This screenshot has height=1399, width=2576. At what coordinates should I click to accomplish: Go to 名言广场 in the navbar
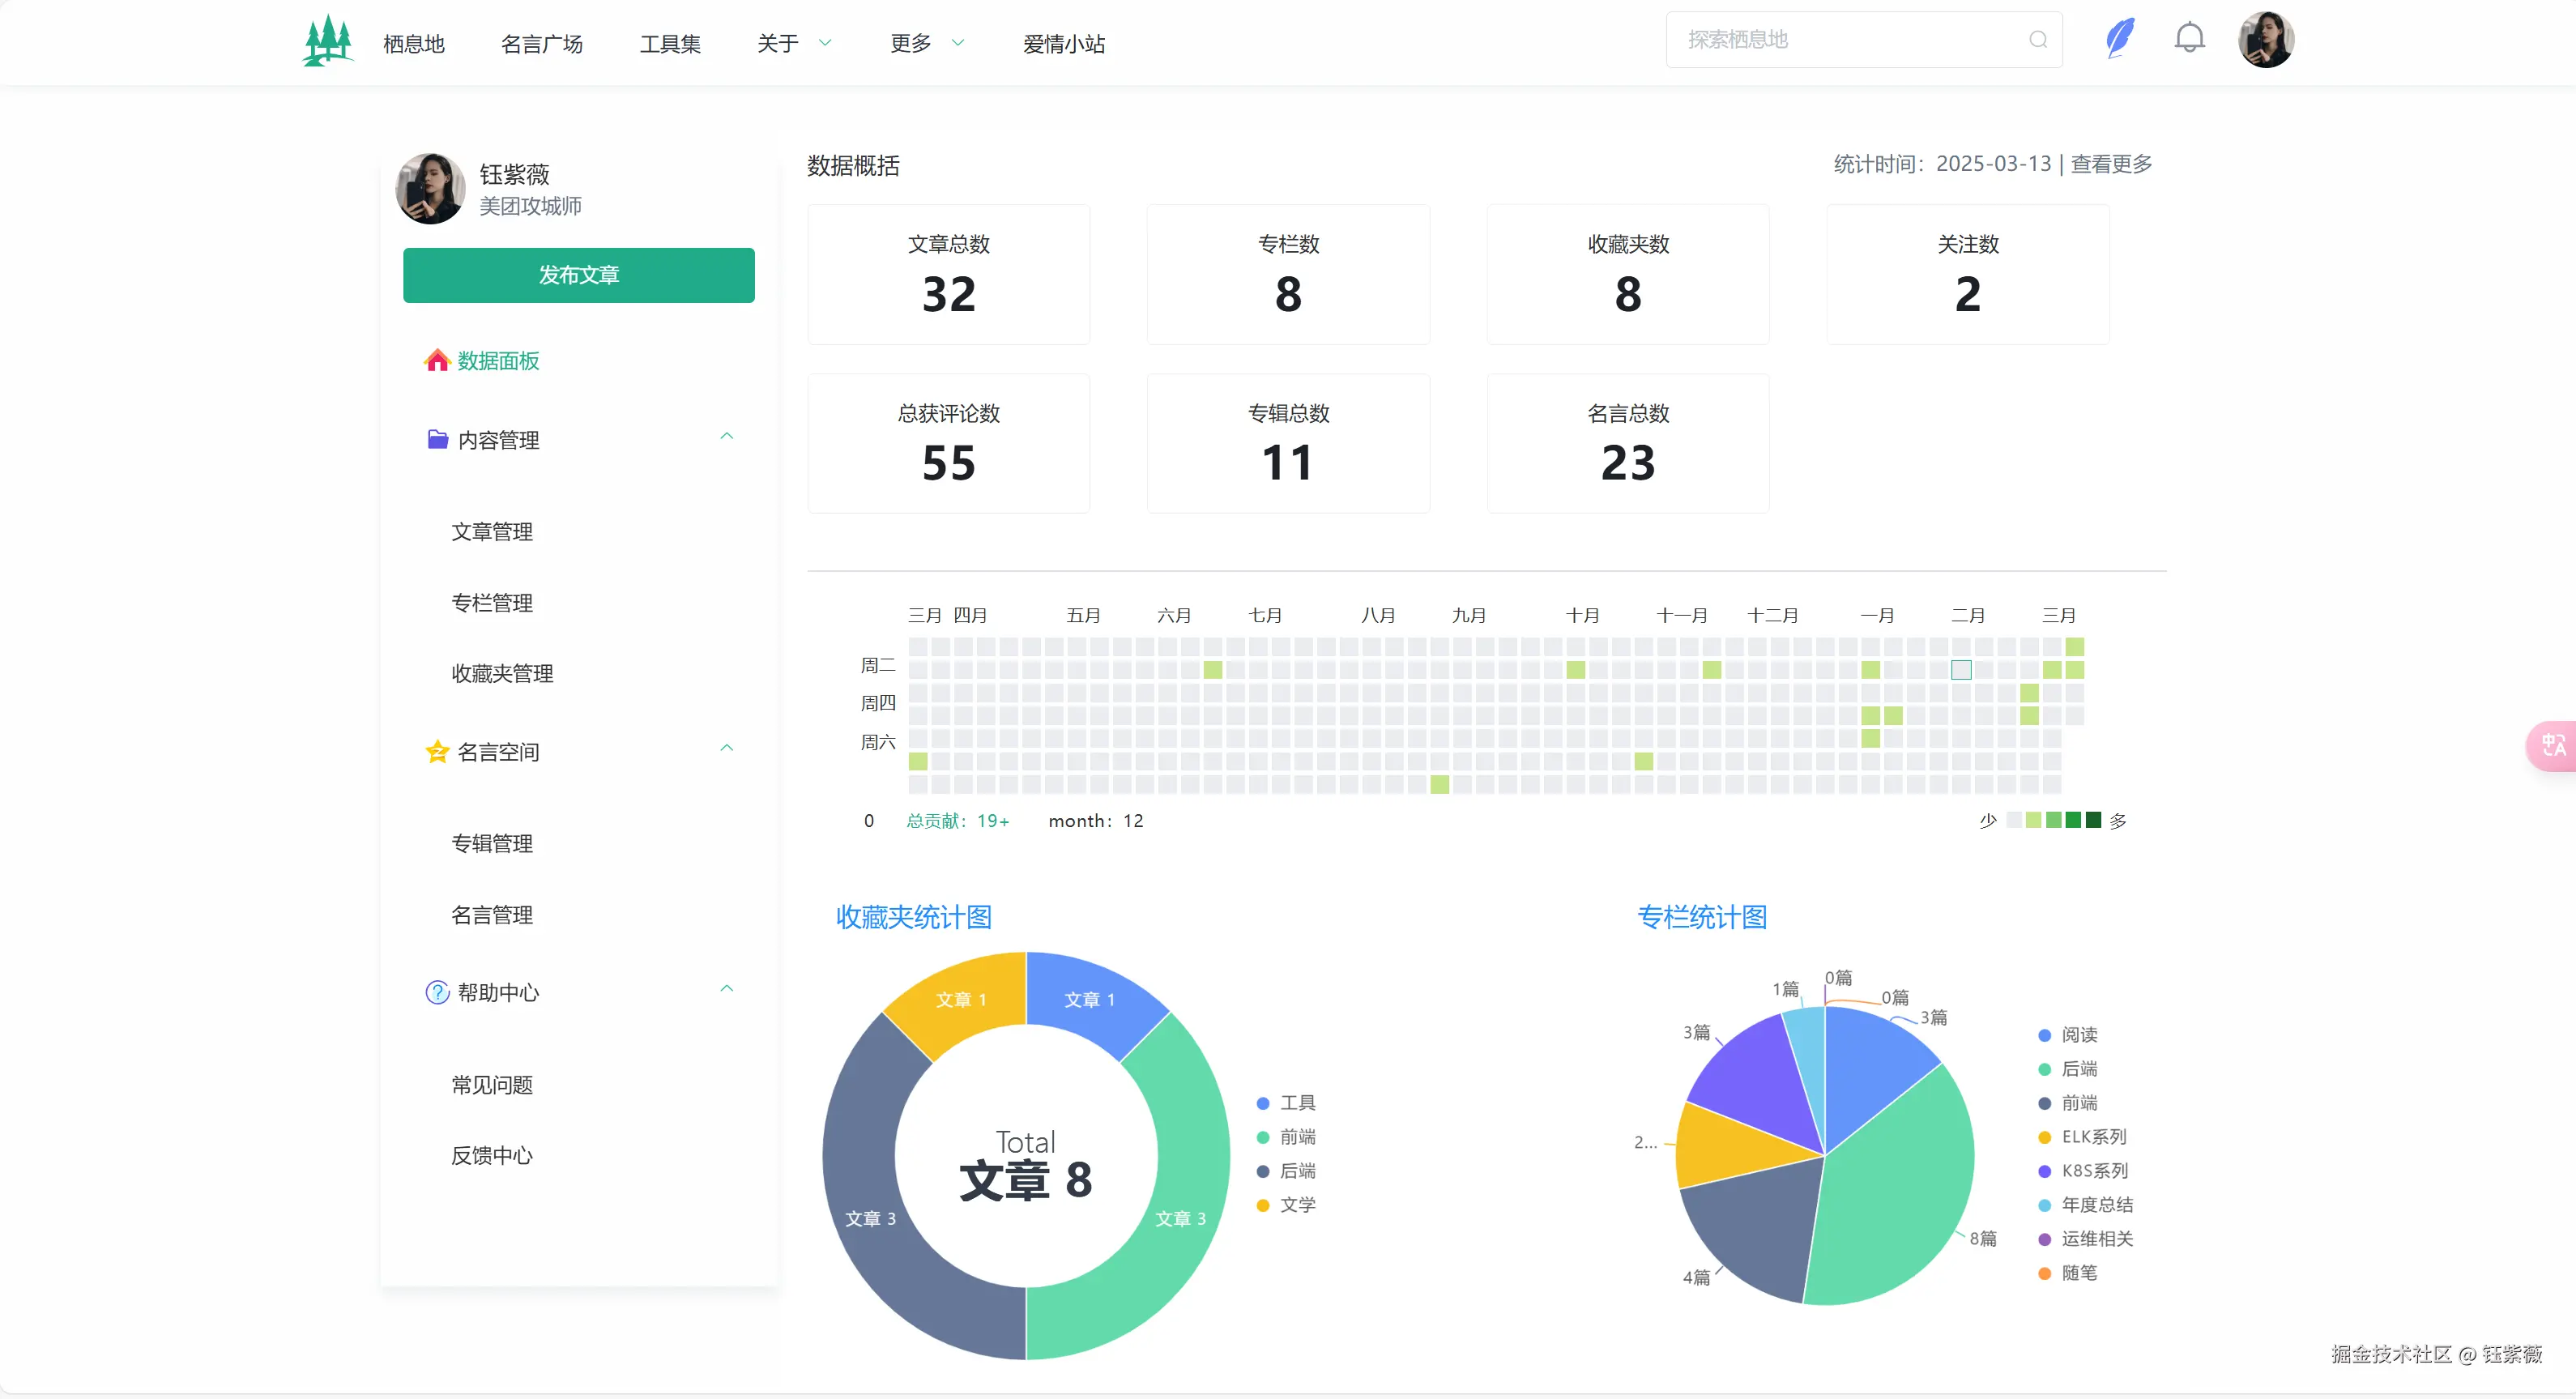542,42
